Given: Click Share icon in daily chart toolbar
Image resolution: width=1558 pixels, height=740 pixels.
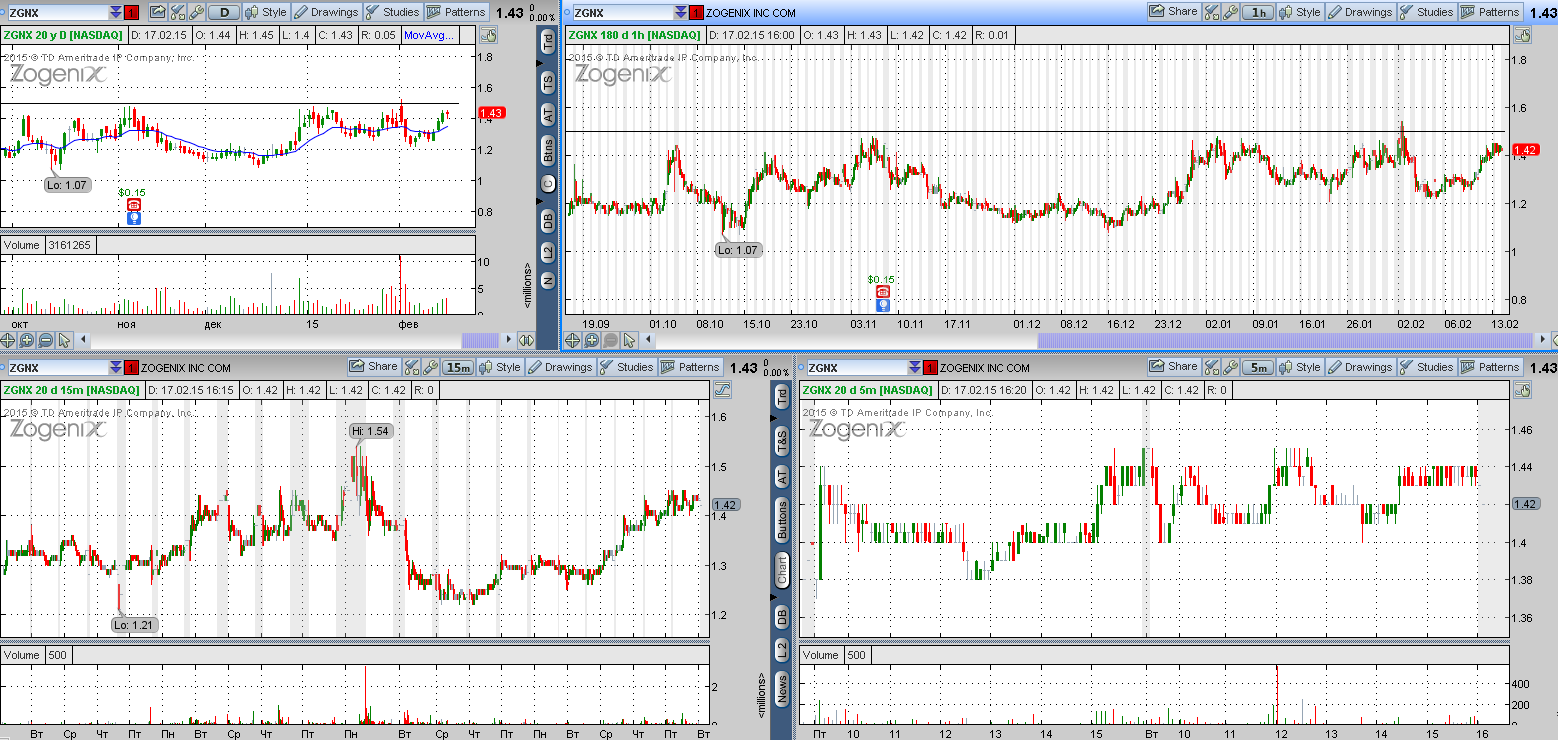Looking at the screenshot, I should [158, 12].
